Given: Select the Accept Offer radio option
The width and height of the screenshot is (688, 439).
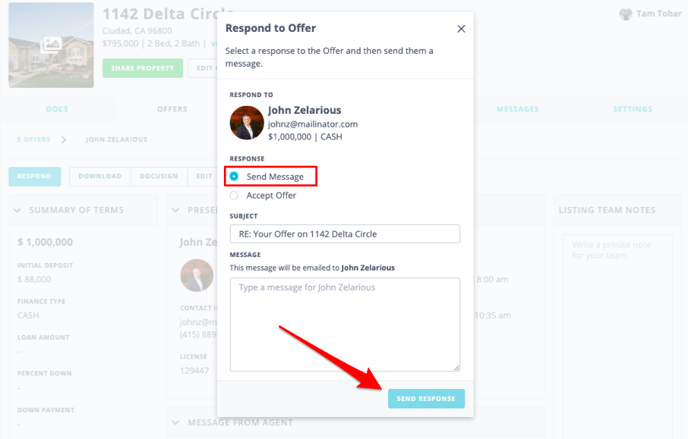Looking at the screenshot, I should [234, 196].
